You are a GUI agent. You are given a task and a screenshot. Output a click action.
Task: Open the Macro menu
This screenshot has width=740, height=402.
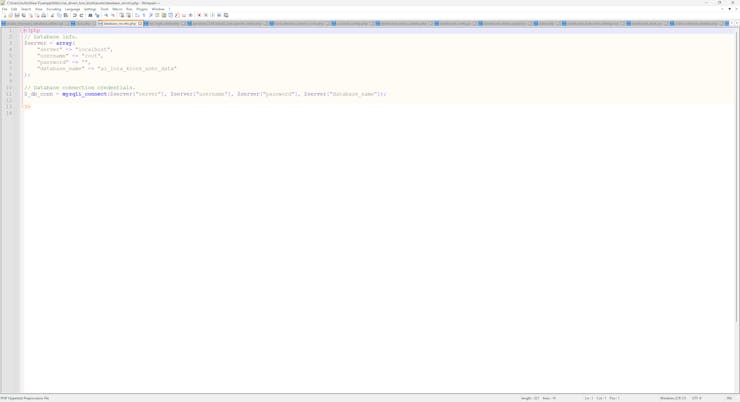(x=117, y=9)
